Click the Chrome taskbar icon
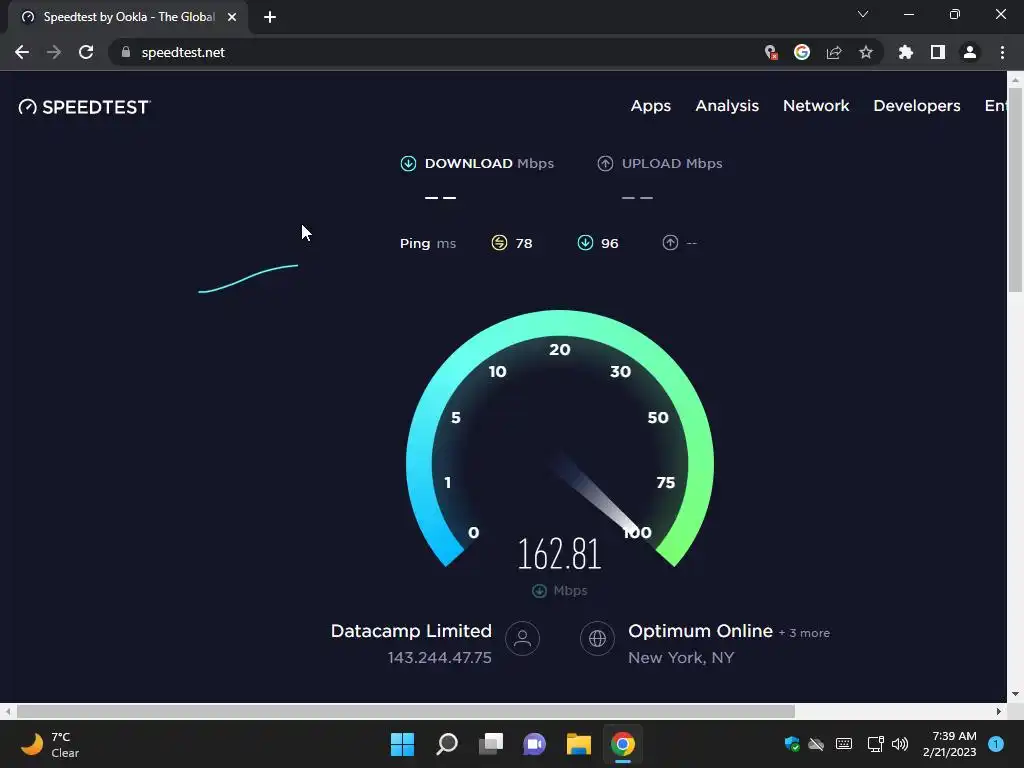This screenshot has width=1024, height=768. tap(622, 744)
